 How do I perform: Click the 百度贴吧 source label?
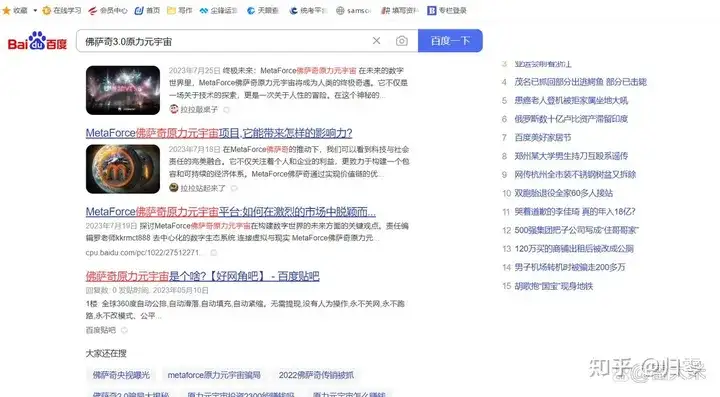[x=101, y=330]
